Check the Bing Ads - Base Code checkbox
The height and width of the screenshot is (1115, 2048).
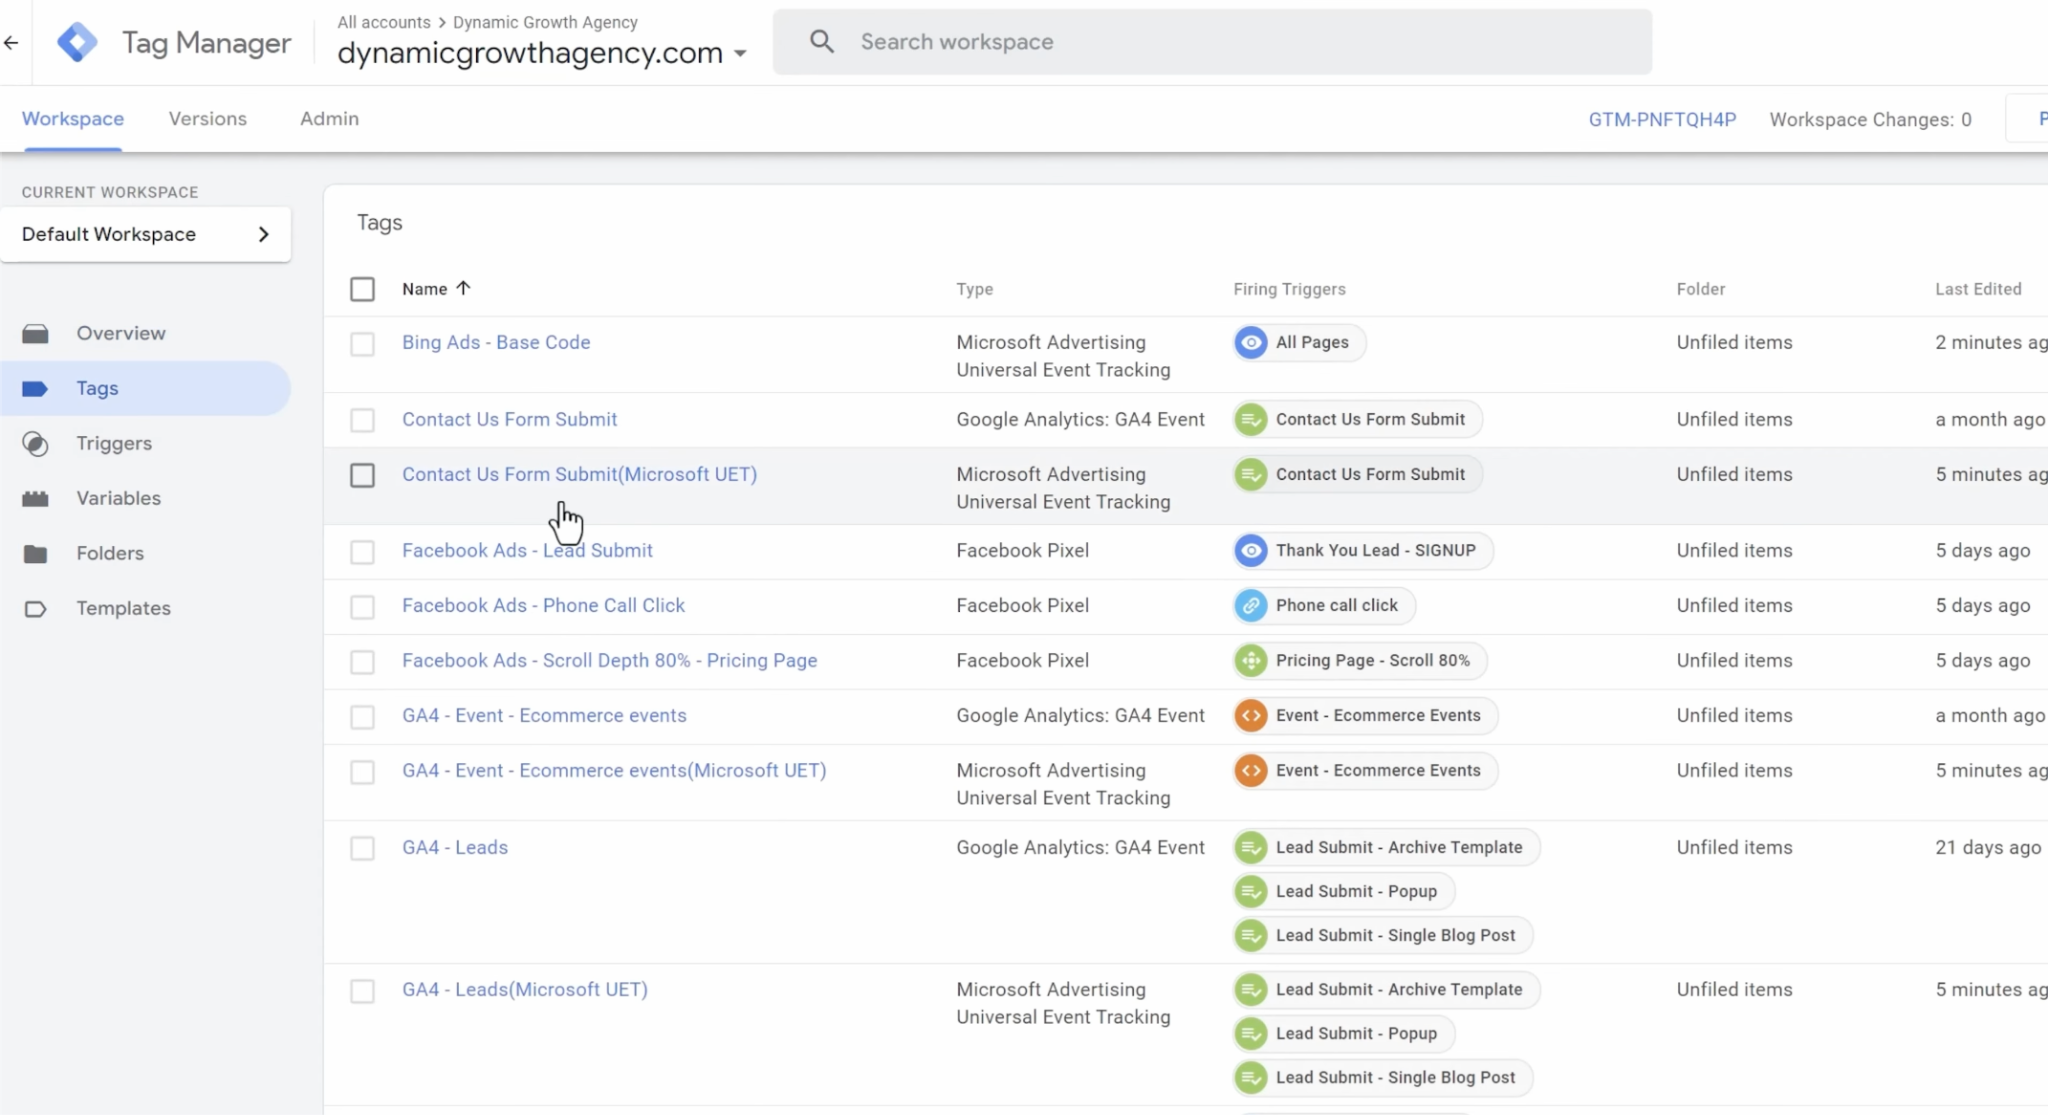pyautogui.click(x=362, y=344)
